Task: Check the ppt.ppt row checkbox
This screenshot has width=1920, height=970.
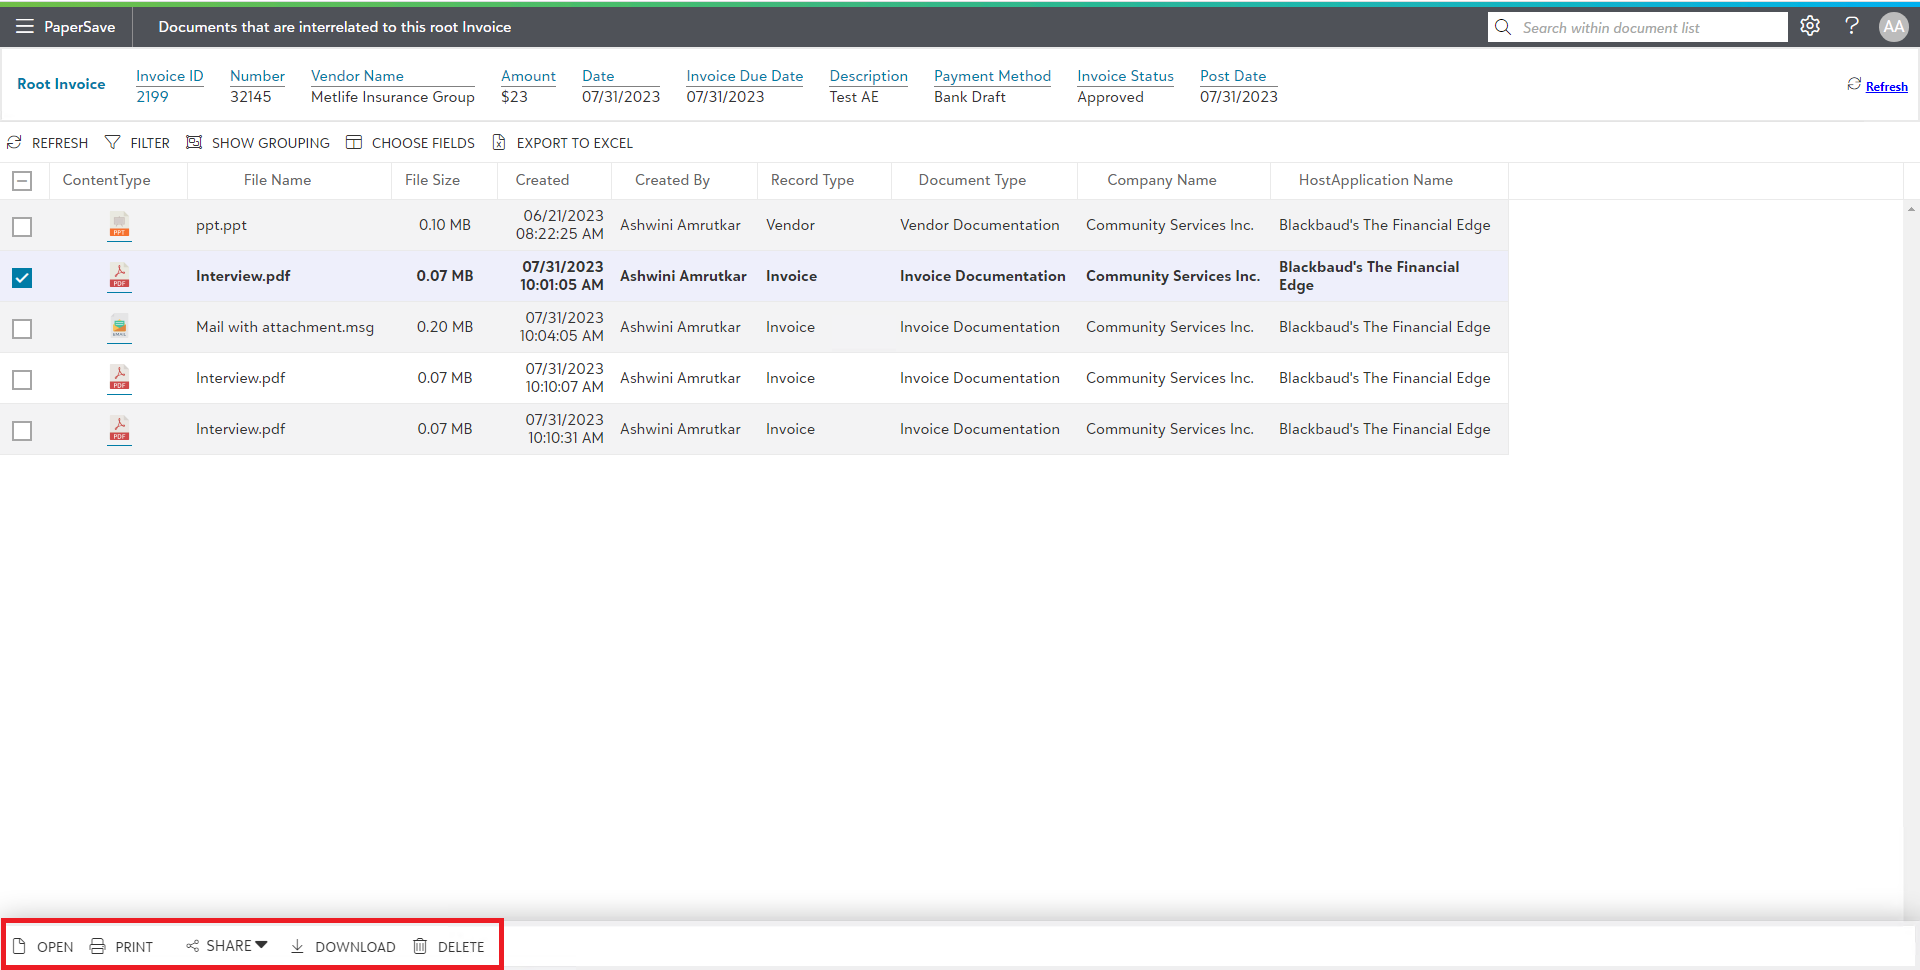Action: tap(22, 227)
